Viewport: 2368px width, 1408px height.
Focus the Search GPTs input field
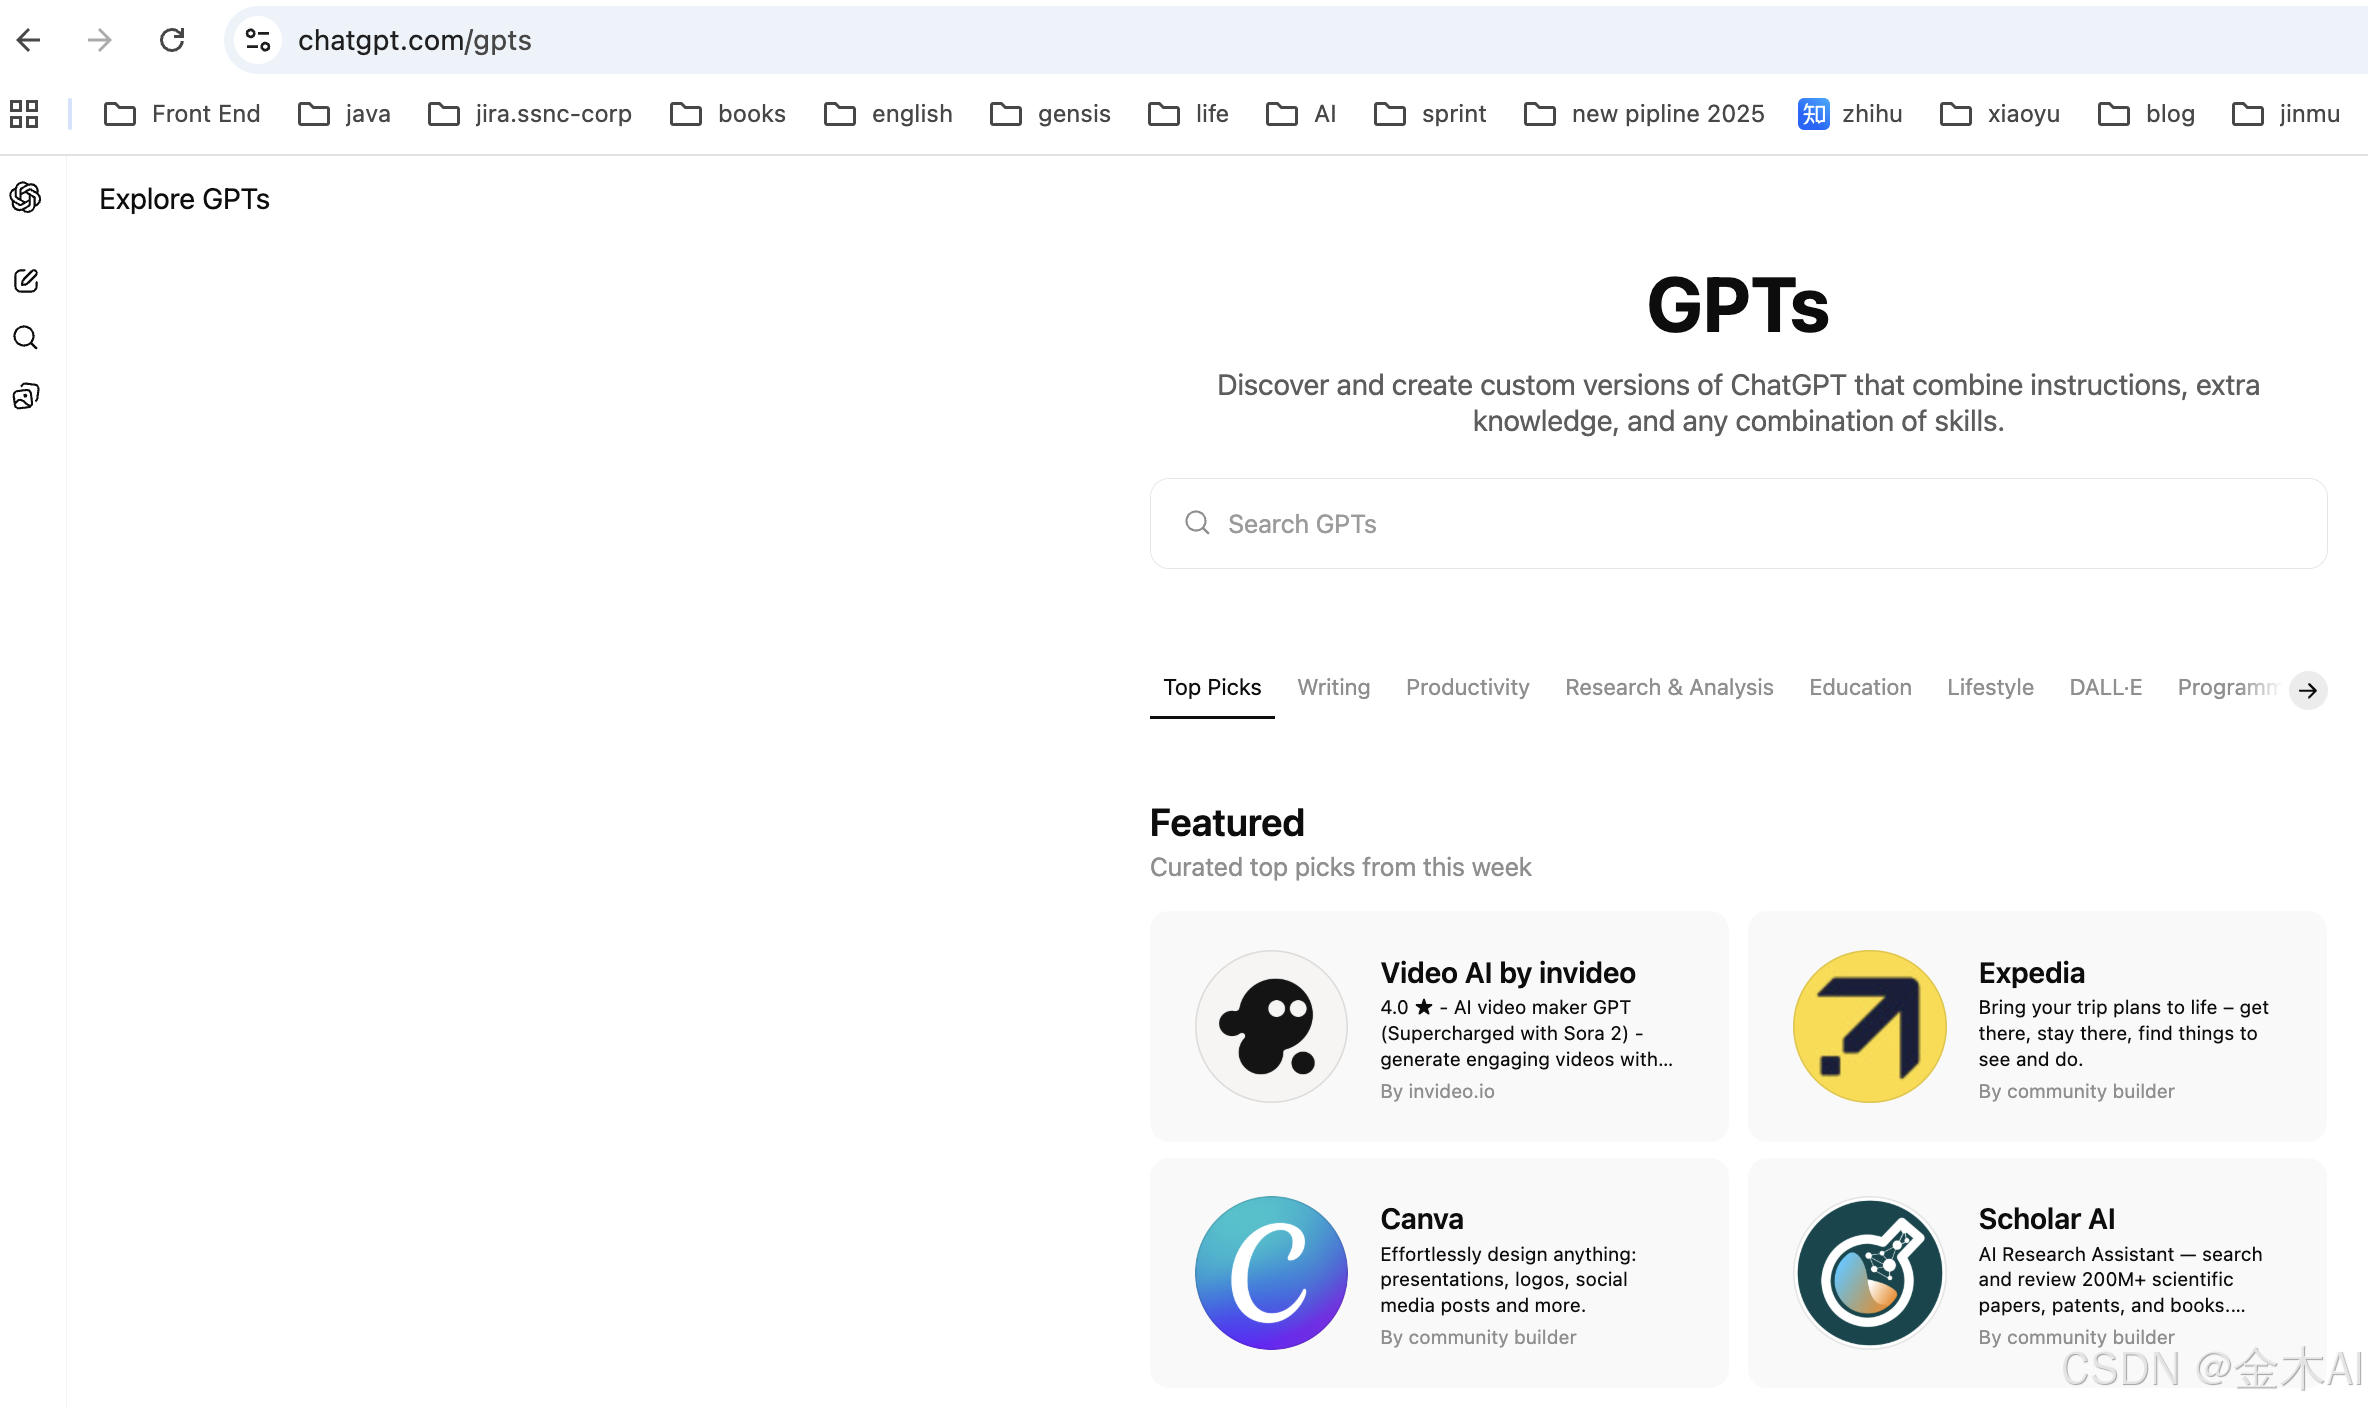tap(1738, 524)
